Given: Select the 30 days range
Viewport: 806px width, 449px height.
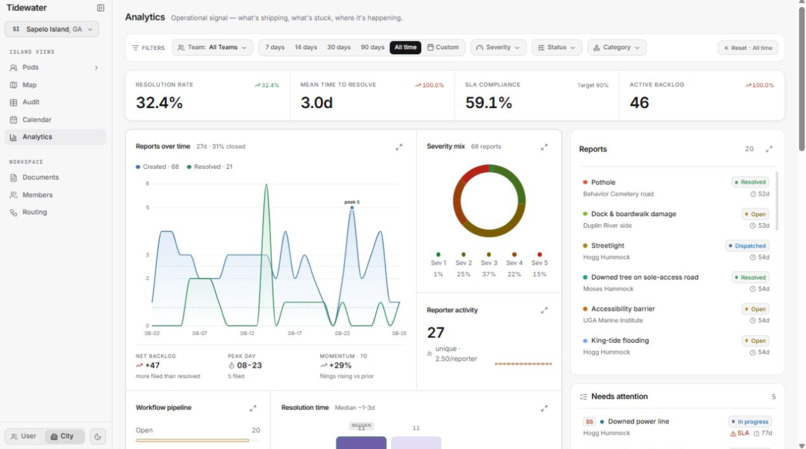Looking at the screenshot, I should coord(339,47).
